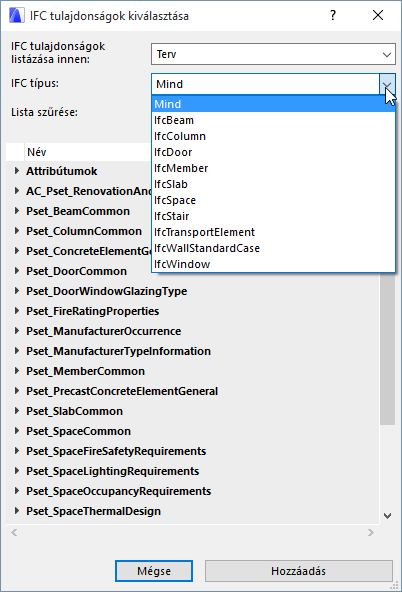Expand Pset_SpaceOccupancyRequirements group
The height and width of the screenshot is (592, 402).
pos(17,491)
